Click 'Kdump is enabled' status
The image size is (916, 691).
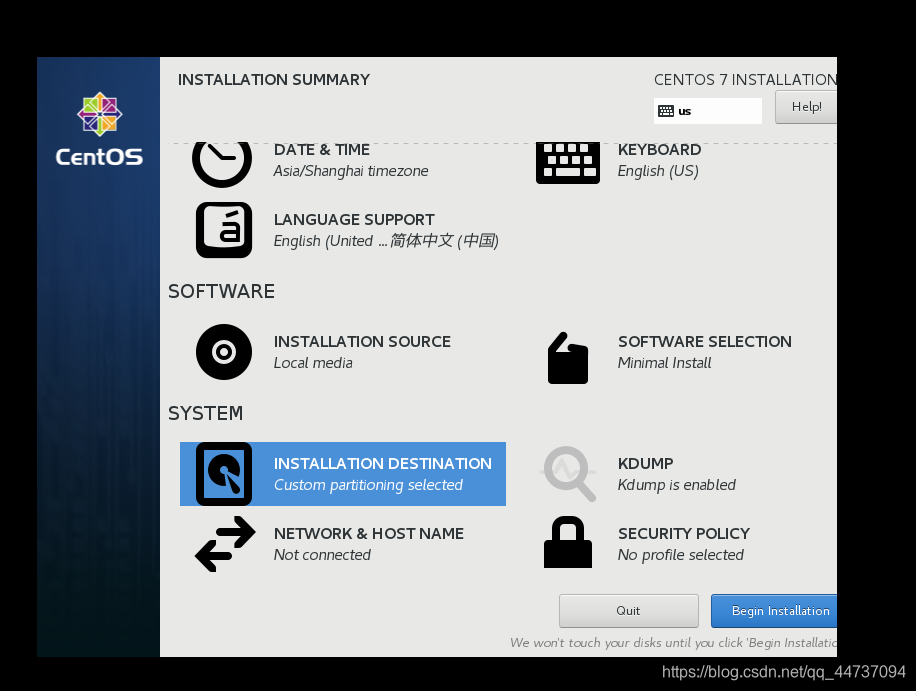point(676,485)
